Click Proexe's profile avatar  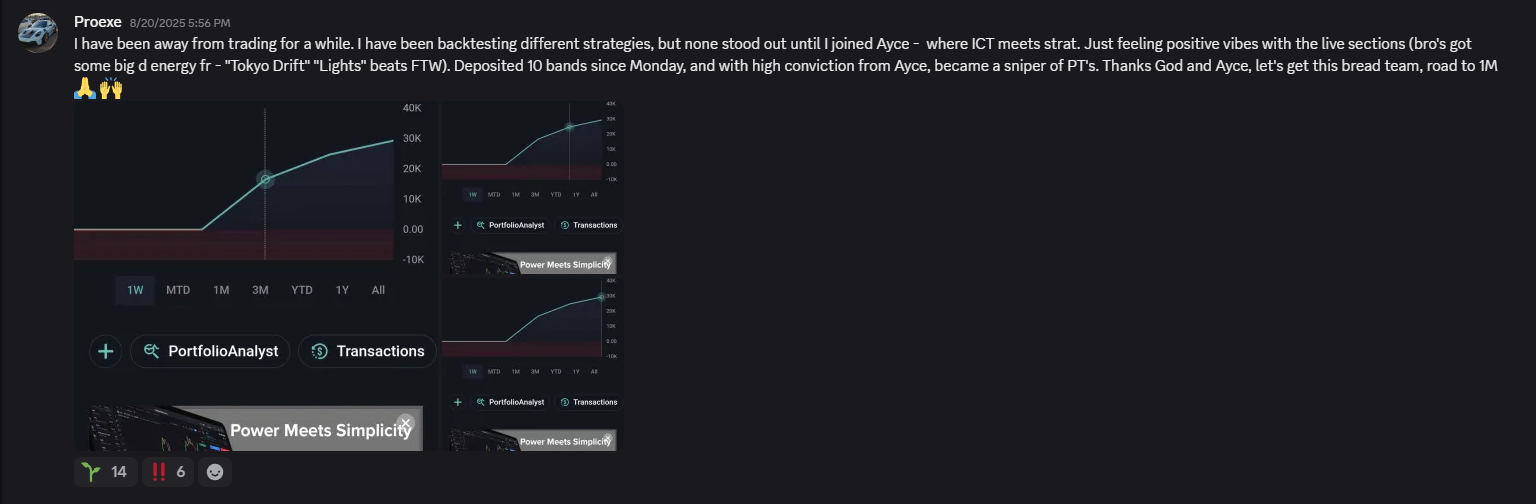[x=36, y=33]
